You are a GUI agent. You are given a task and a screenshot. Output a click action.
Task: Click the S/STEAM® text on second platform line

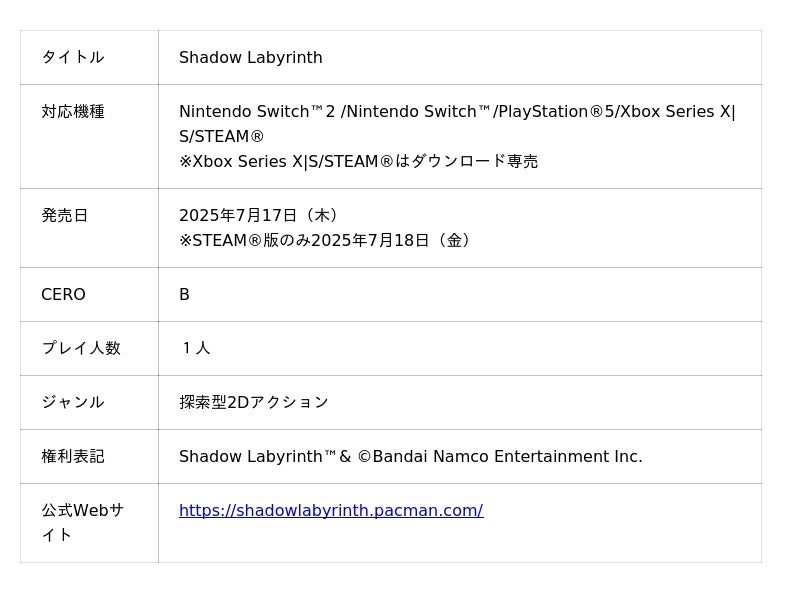click(221, 137)
